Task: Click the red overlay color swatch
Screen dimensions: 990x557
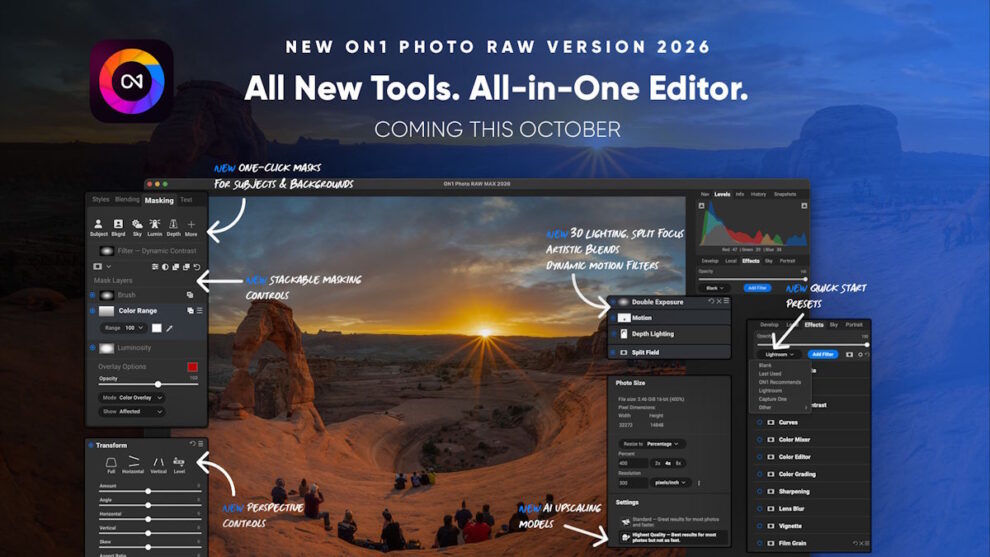Action: (192, 367)
